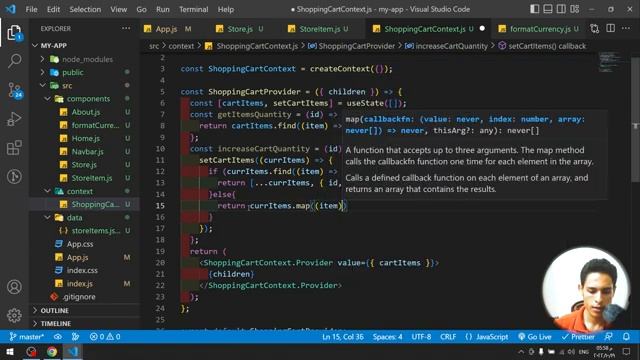The height and width of the screenshot is (360, 640).
Task: Open Chrome from the taskbar
Action: [52, 351]
